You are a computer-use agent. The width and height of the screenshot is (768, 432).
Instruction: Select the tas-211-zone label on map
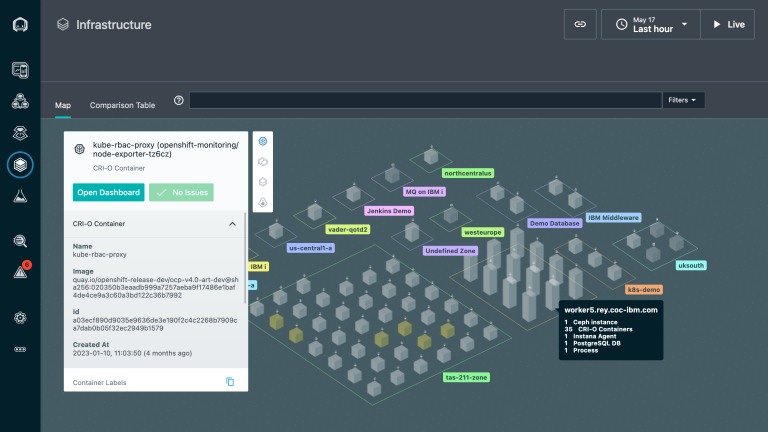pyautogui.click(x=465, y=377)
